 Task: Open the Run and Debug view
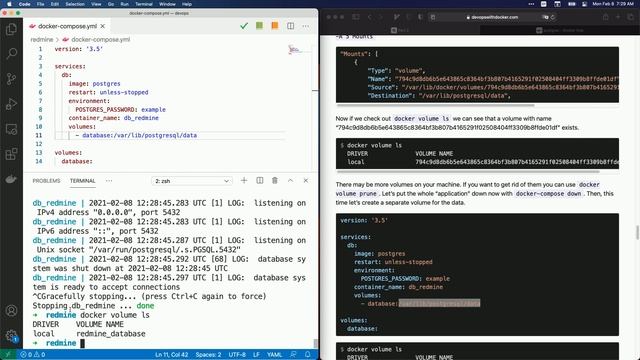click(11, 104)
